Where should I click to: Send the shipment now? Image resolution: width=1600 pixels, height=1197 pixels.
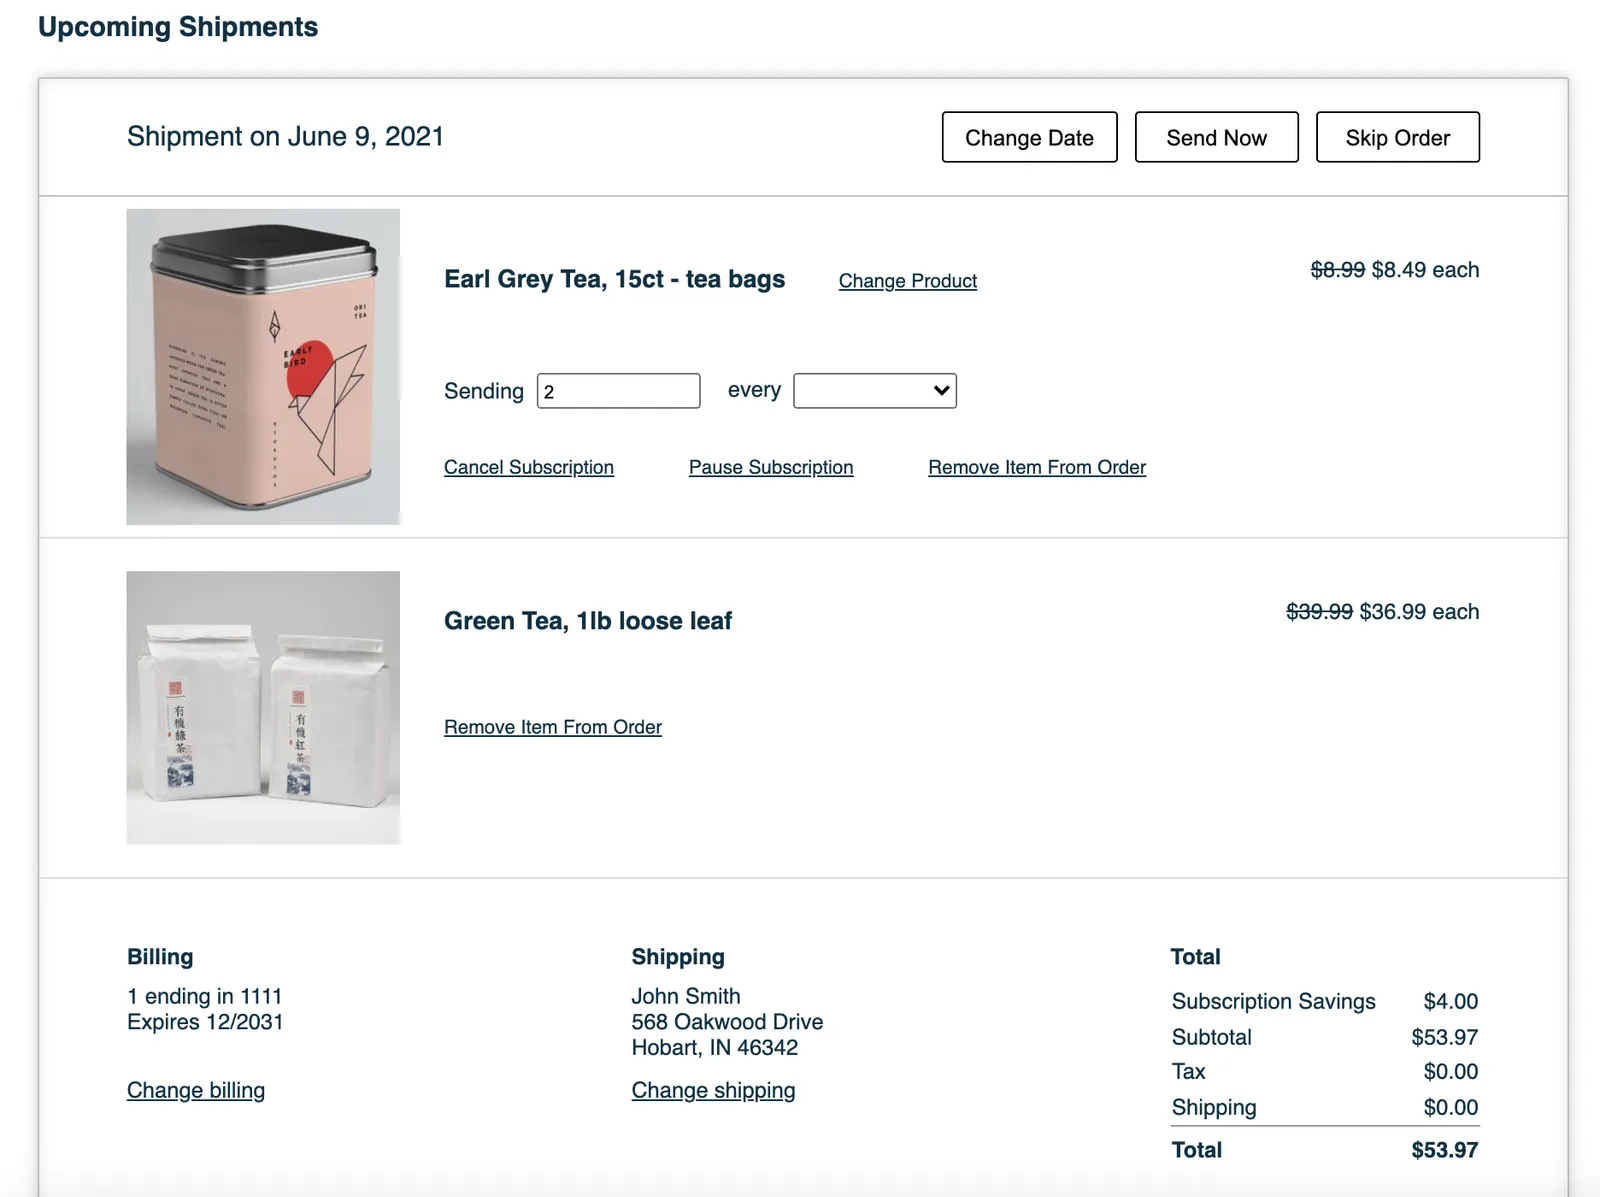click(1216, 137)
